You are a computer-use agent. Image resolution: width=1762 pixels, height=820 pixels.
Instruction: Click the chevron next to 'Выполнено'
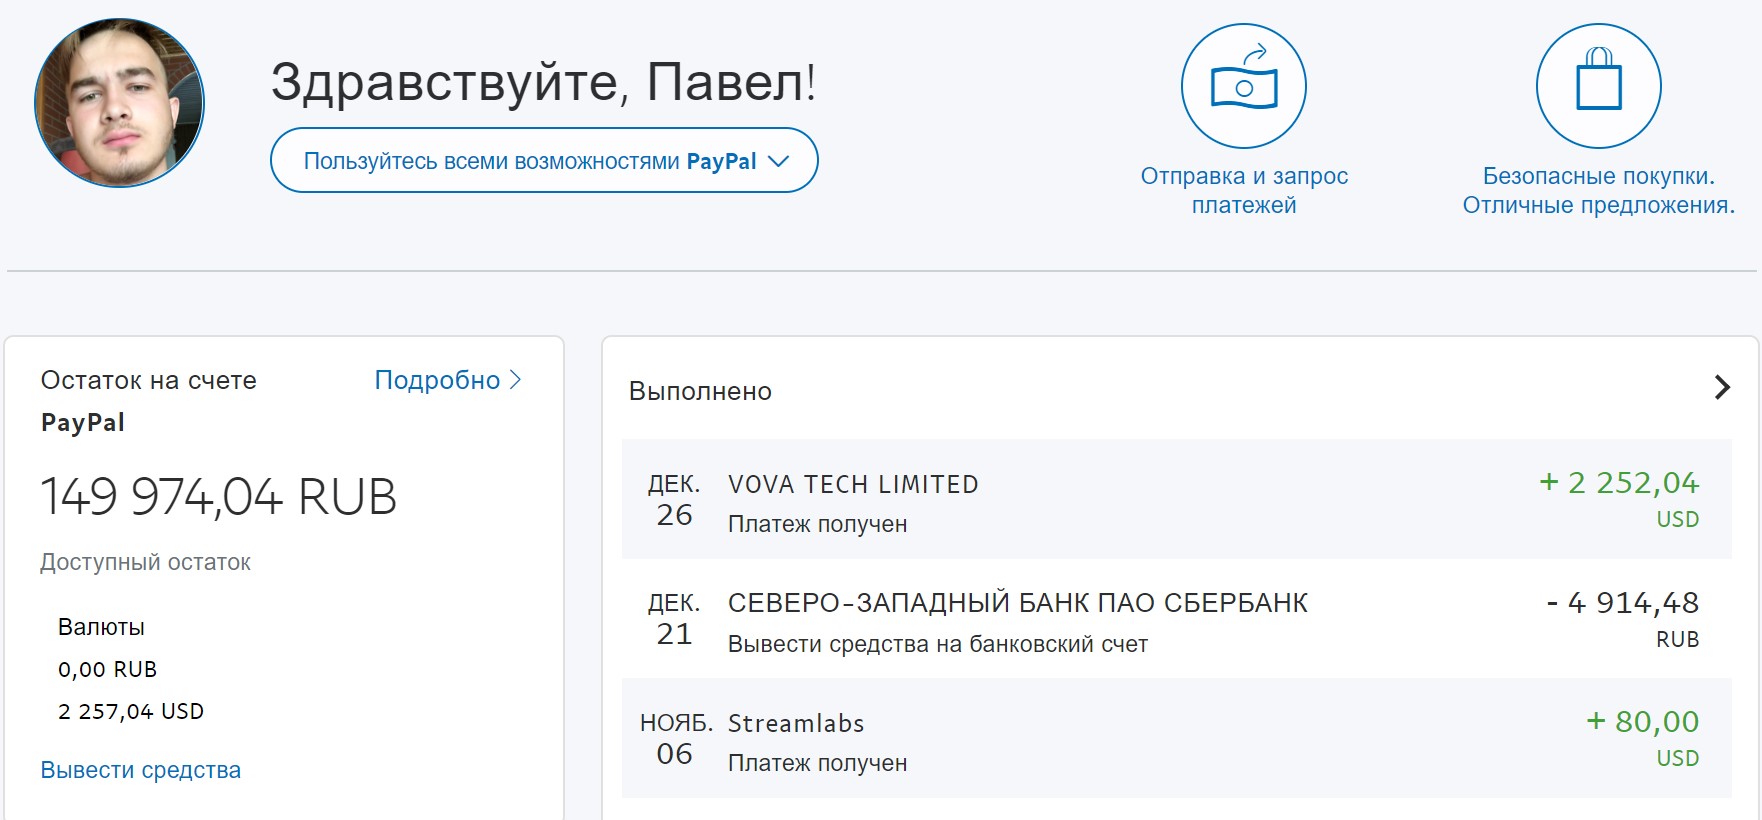[1721, 388]
